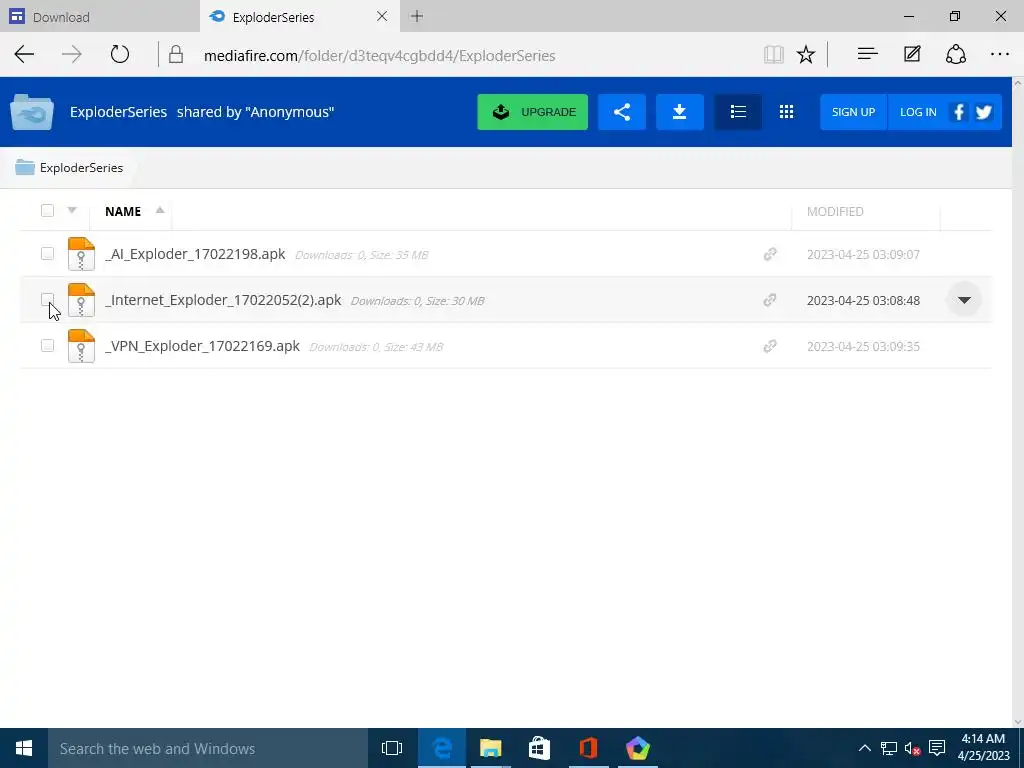This screenshot has width=1024, height=768.
Task: Open the Action Center notifications icon
Action: coord(937,748)
